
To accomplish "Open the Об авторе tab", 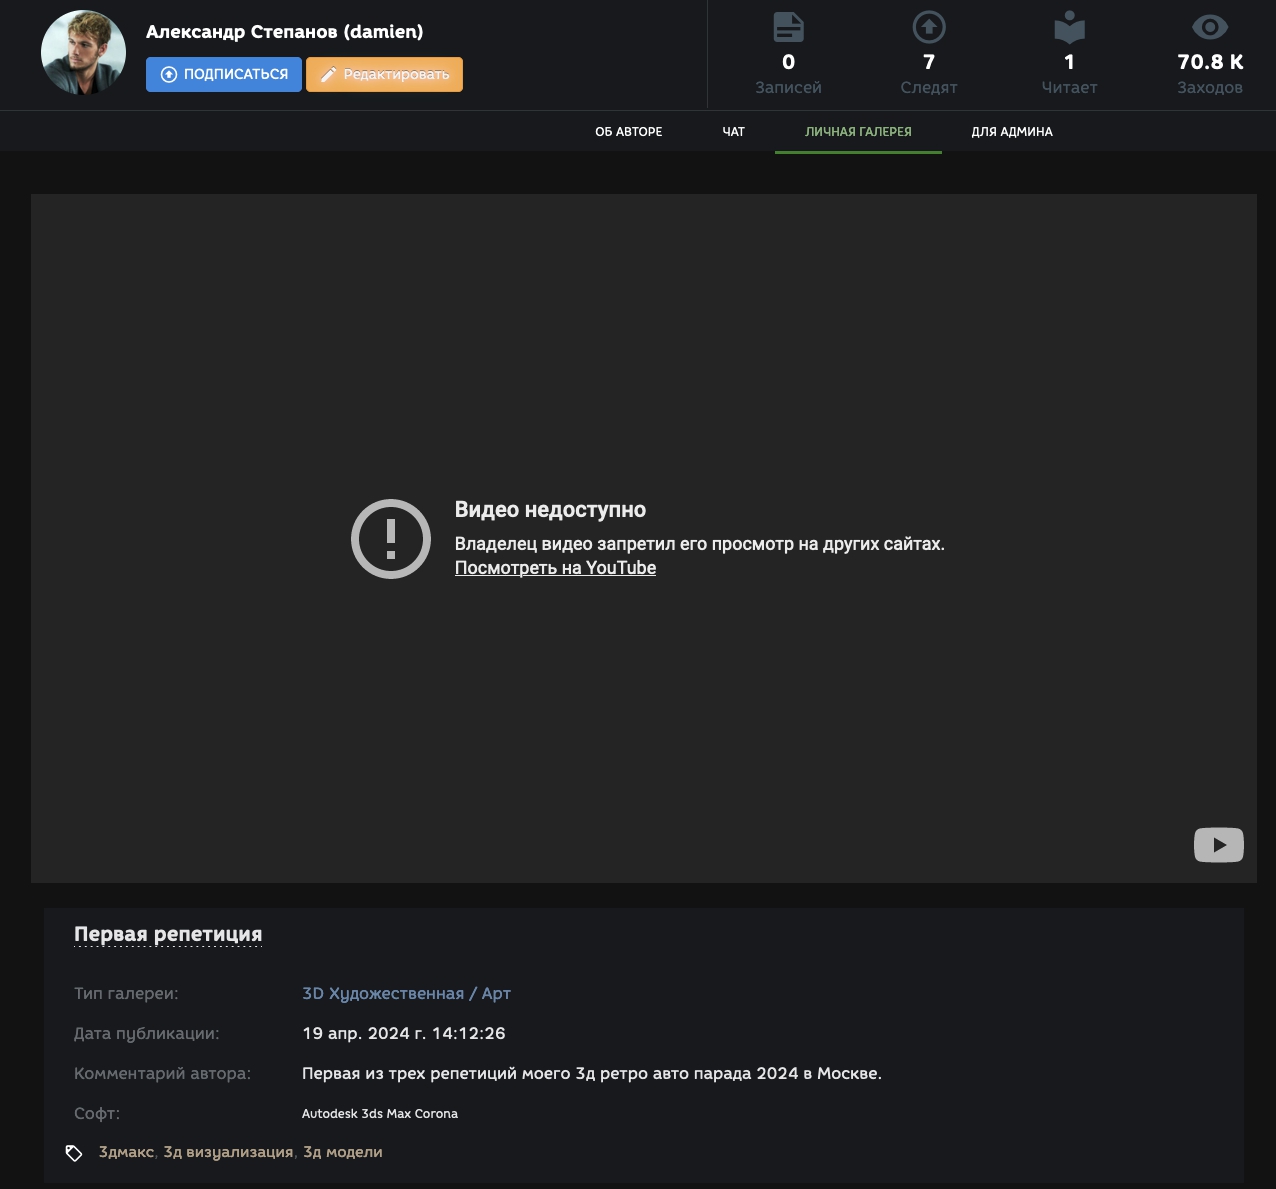I will [628, 132].
